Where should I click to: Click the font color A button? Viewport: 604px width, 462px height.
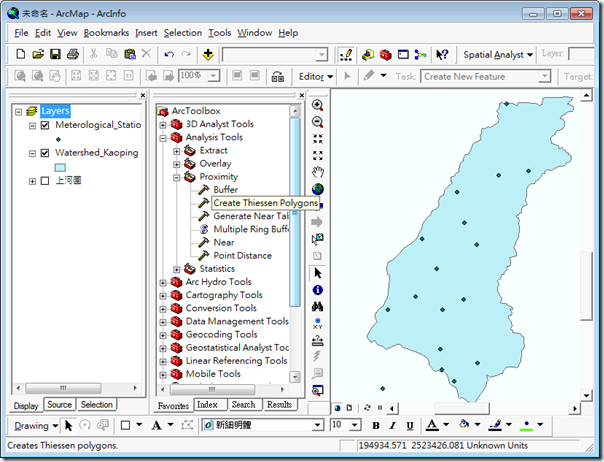coord(432,425)
